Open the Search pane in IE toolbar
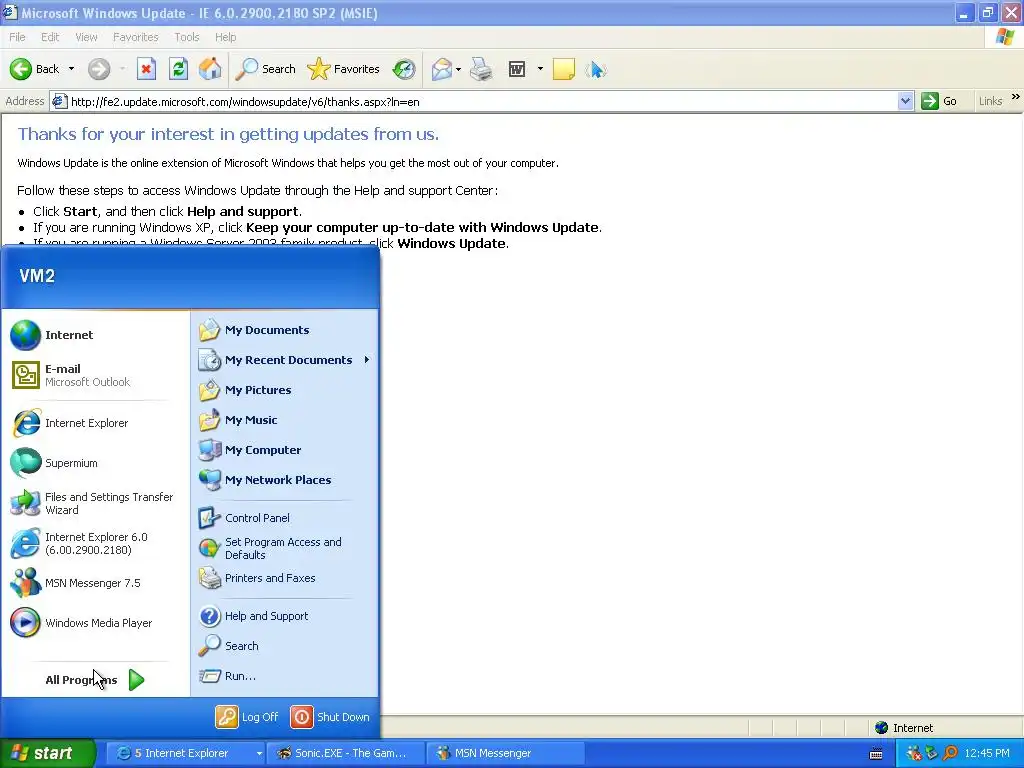The image size is (1024, 768). point(265,69)
